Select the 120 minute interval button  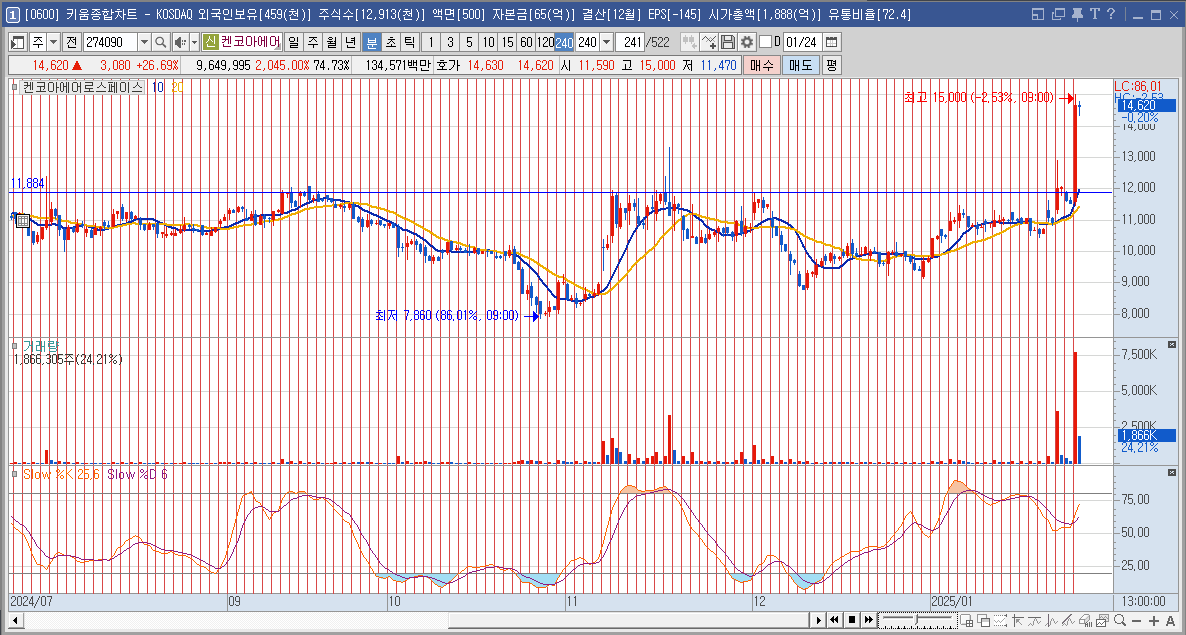545,42
